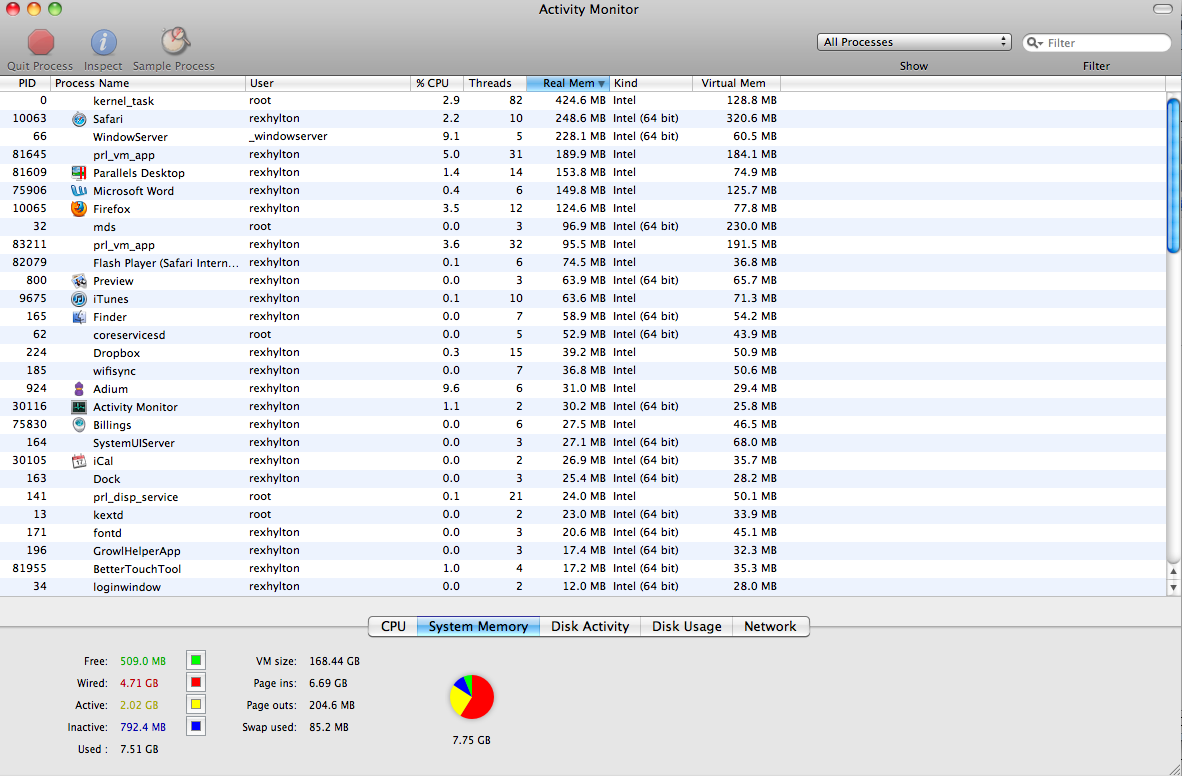Select the Dock process row

[x=583, y=478]
